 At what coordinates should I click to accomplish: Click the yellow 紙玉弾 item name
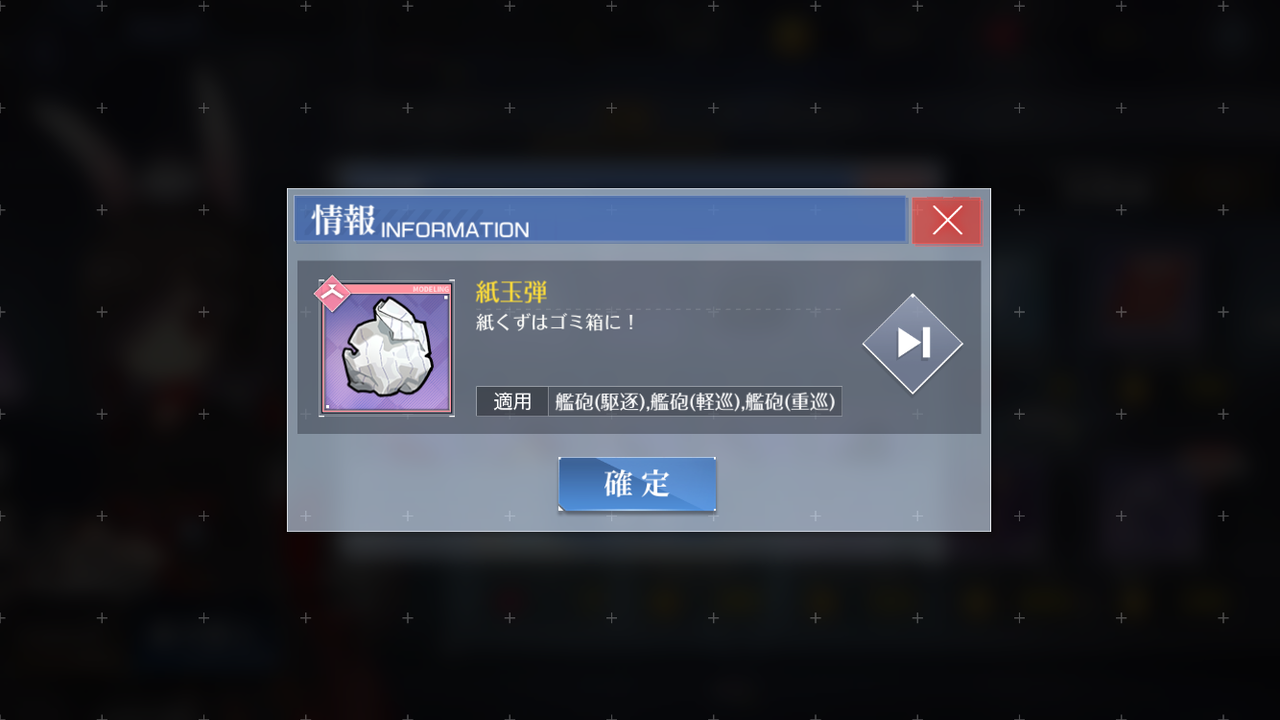511,292
